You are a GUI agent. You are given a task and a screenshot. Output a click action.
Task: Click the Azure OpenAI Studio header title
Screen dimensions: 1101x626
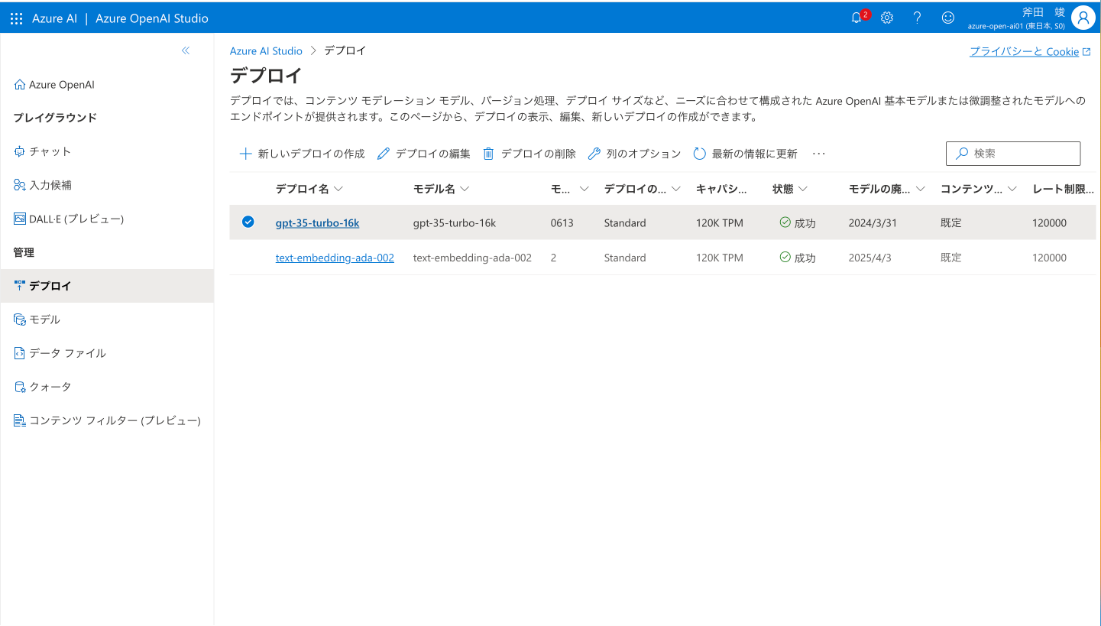tap(152, 19)
